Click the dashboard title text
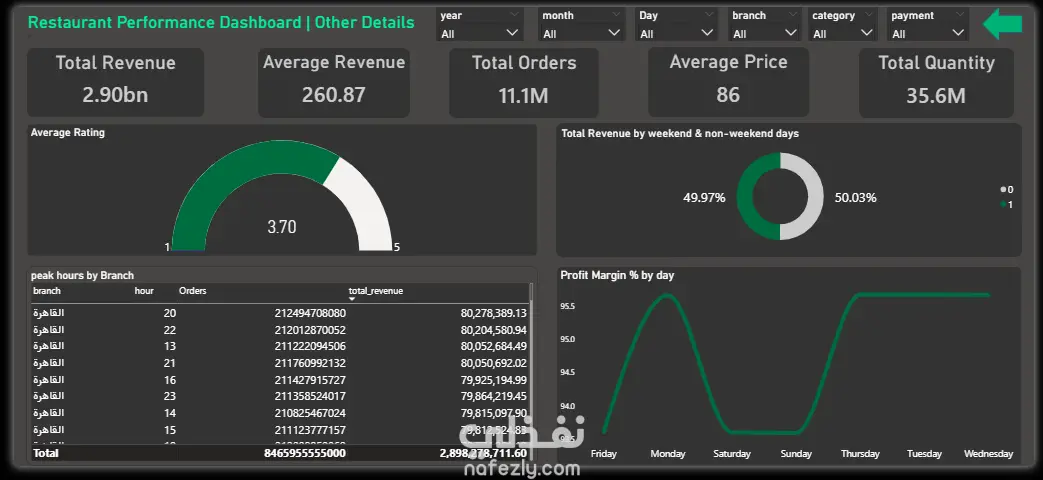Image resolution: width=1043 pixels, height=480 pixels. [221, 23]
